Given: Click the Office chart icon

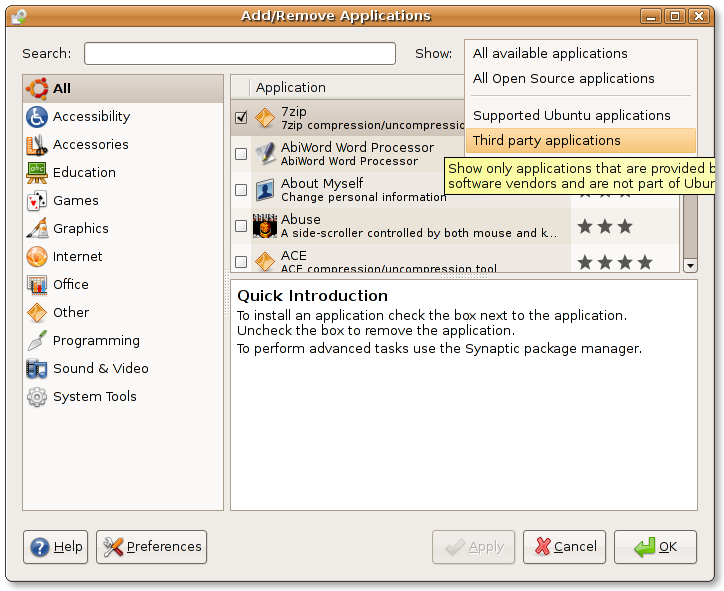Looking at the screenshot, I should click(37, 284).
